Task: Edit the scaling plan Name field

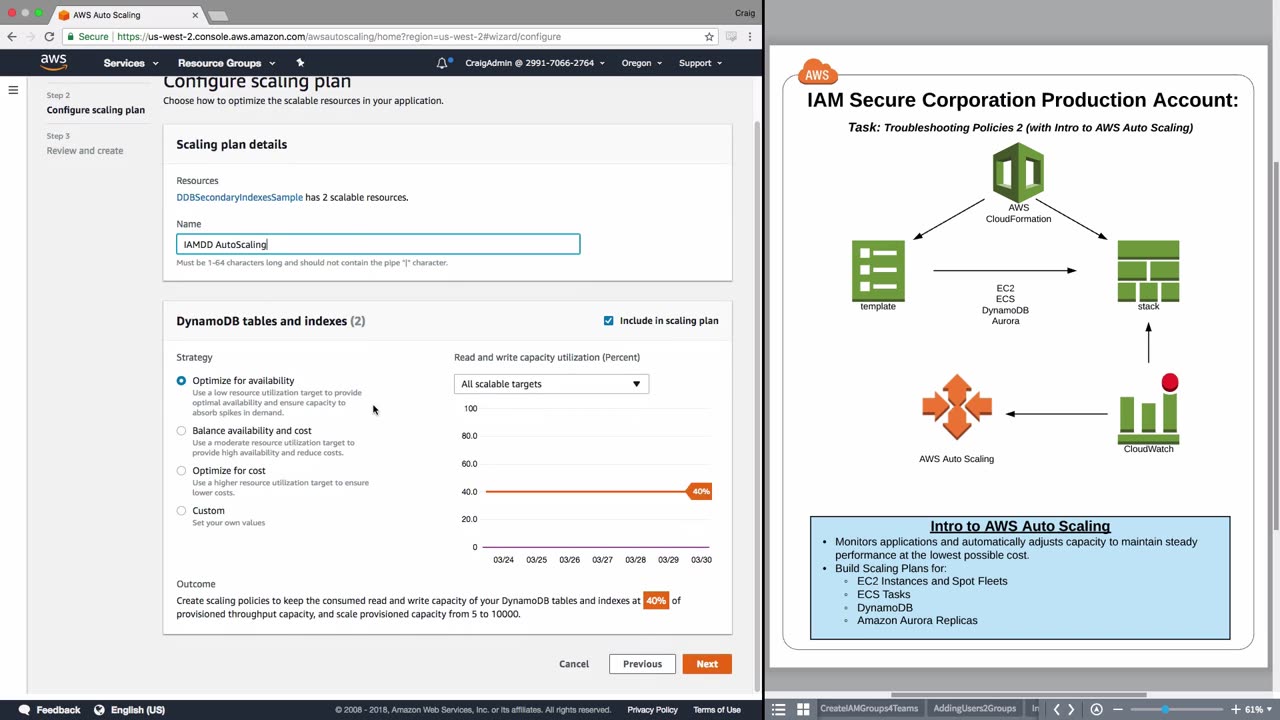Action: (378, 245)
